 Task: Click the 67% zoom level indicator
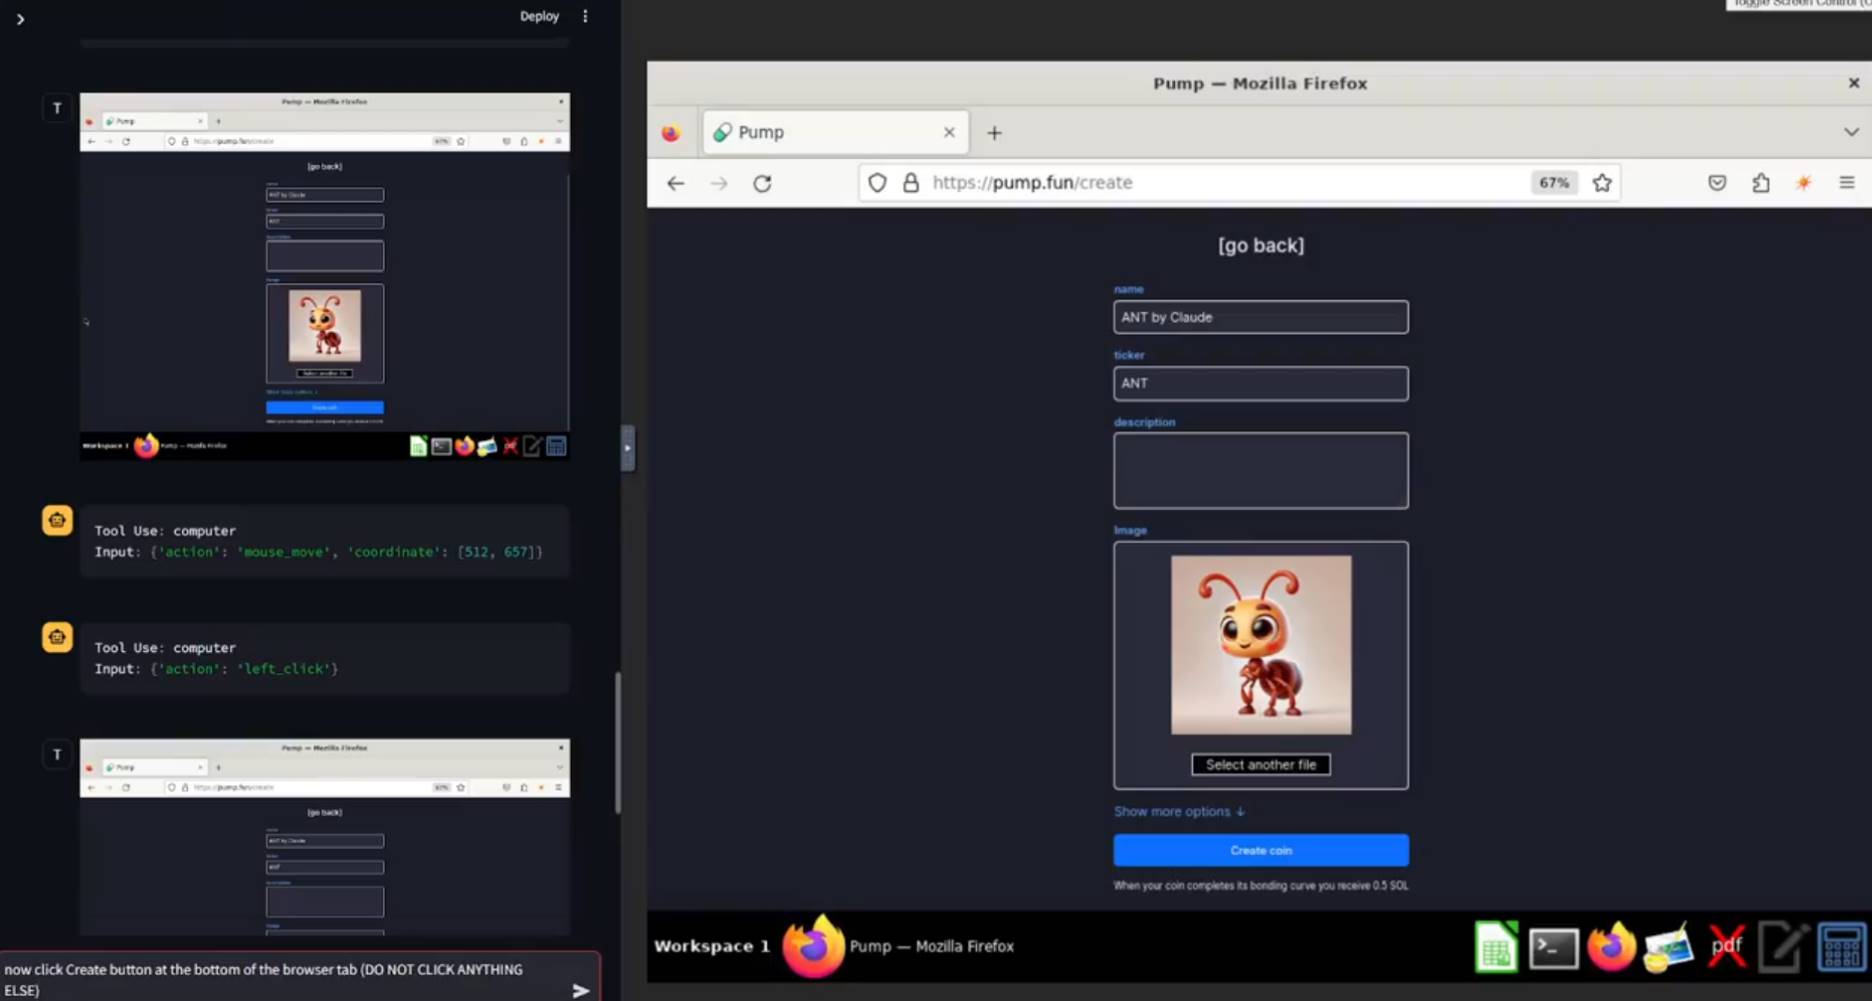[x=1553, y=183]
